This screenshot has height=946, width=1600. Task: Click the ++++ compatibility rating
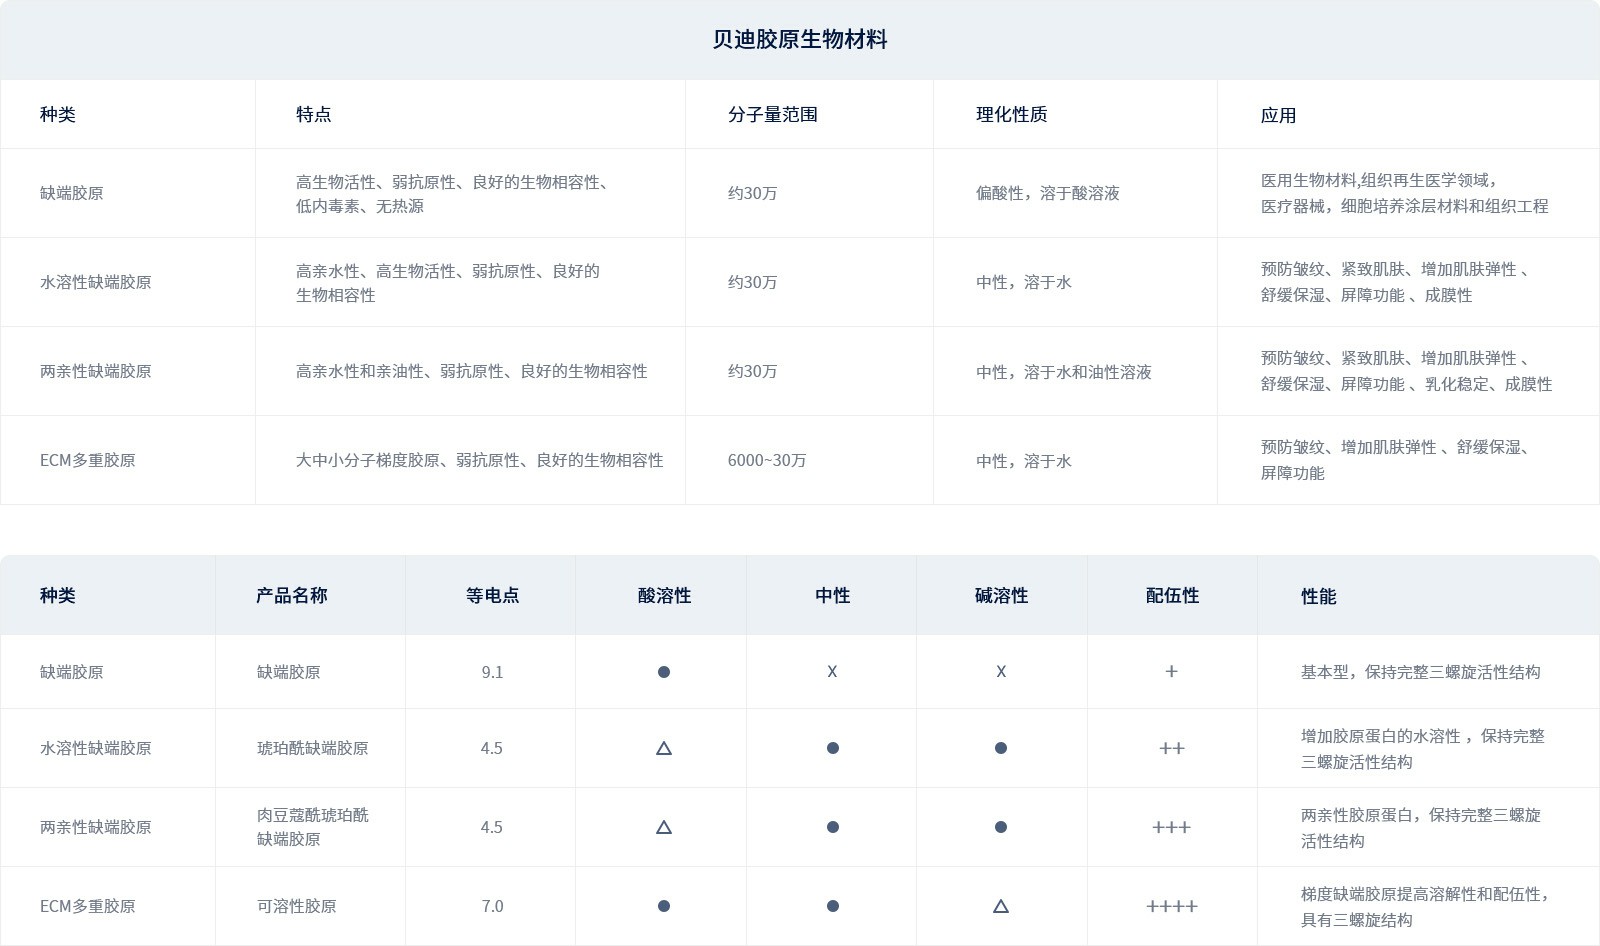(x=1171, y=906)
